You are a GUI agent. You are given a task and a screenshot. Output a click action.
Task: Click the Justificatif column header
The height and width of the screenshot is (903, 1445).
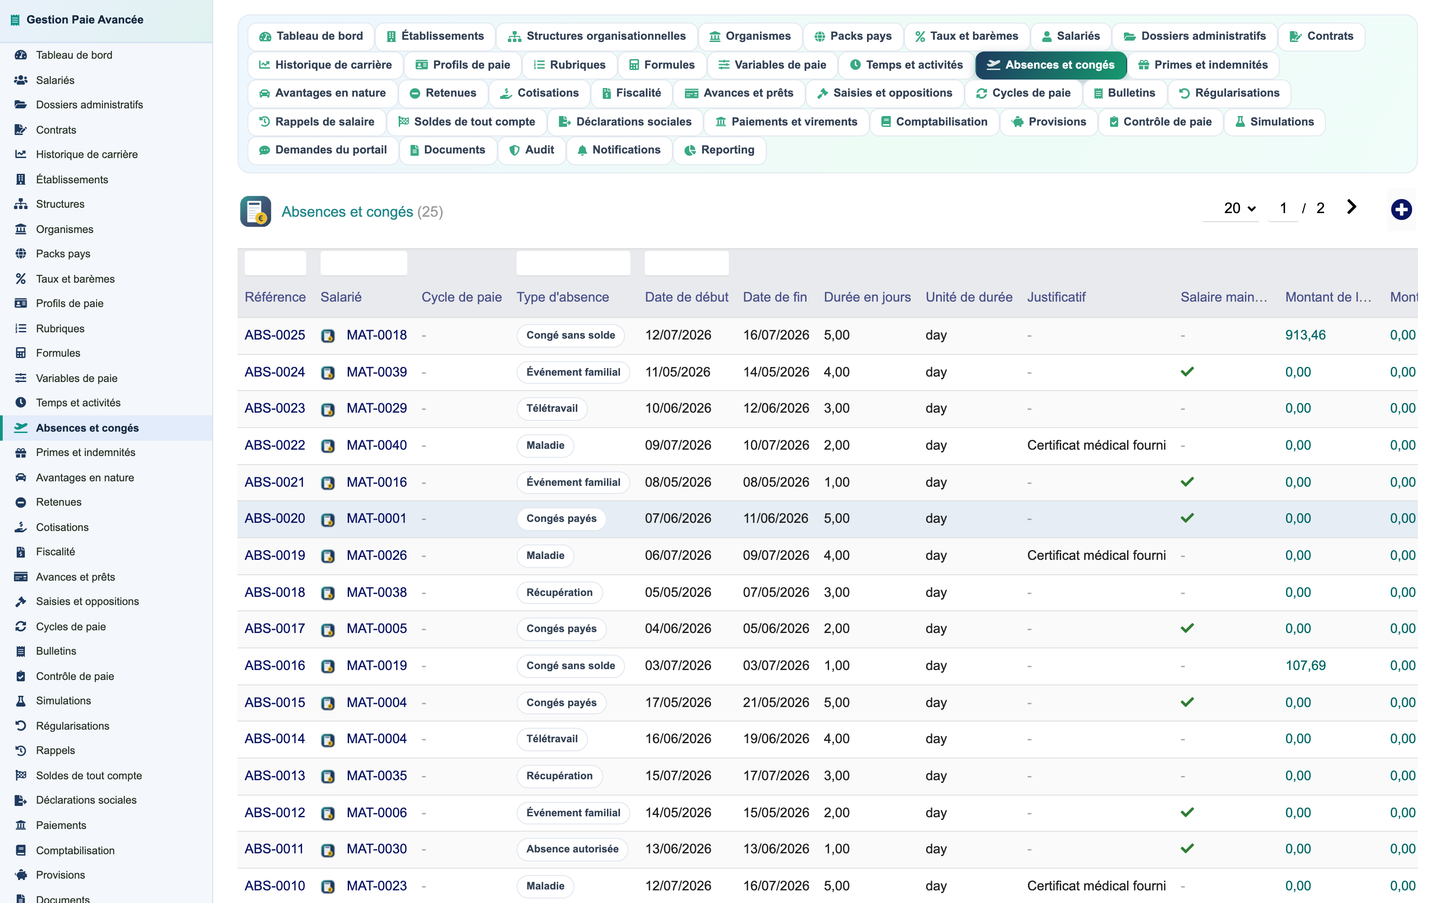pyautogui.click(x=1056, y=297)
